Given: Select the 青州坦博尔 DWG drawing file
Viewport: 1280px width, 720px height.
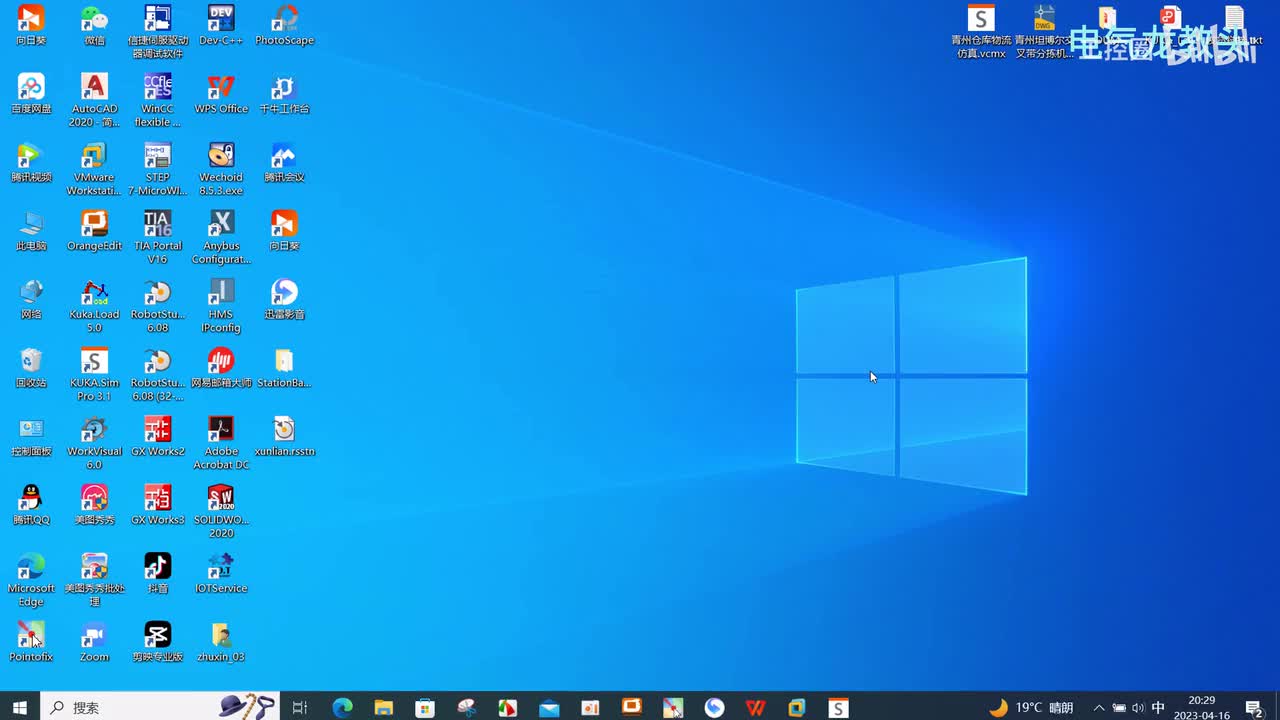Looking at the screenshot, I should pos(1045,32).
